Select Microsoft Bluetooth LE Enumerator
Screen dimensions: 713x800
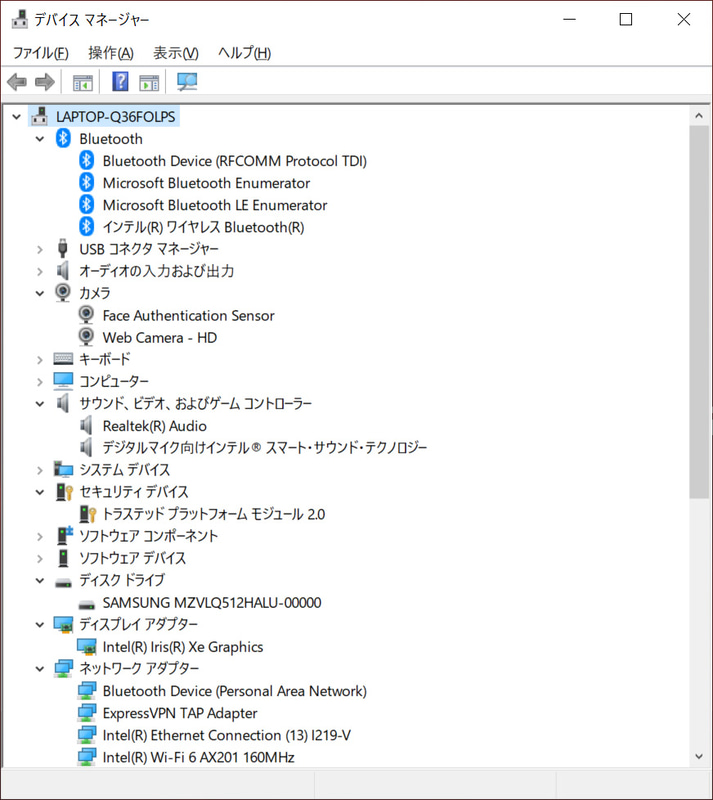tap(215, 205)
